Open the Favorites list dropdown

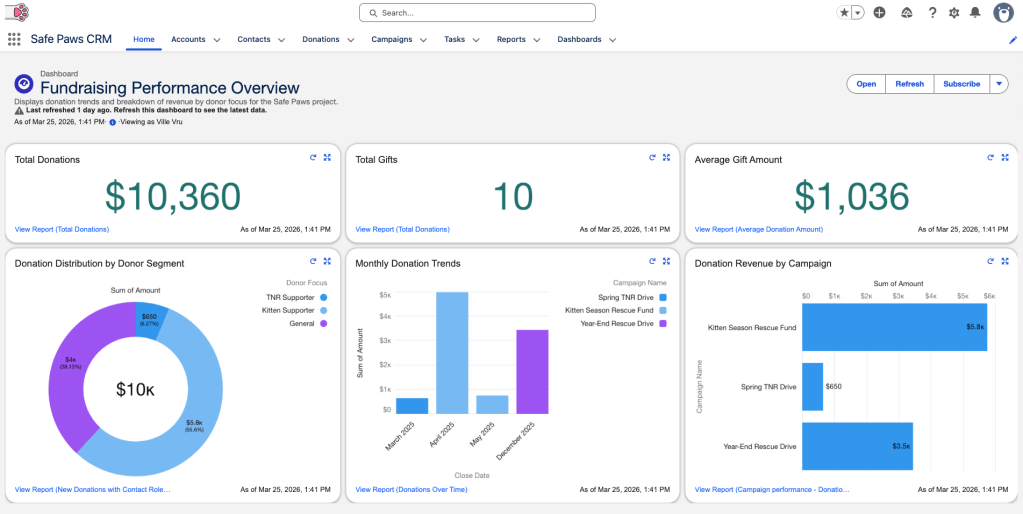click(x=857, y=13)
